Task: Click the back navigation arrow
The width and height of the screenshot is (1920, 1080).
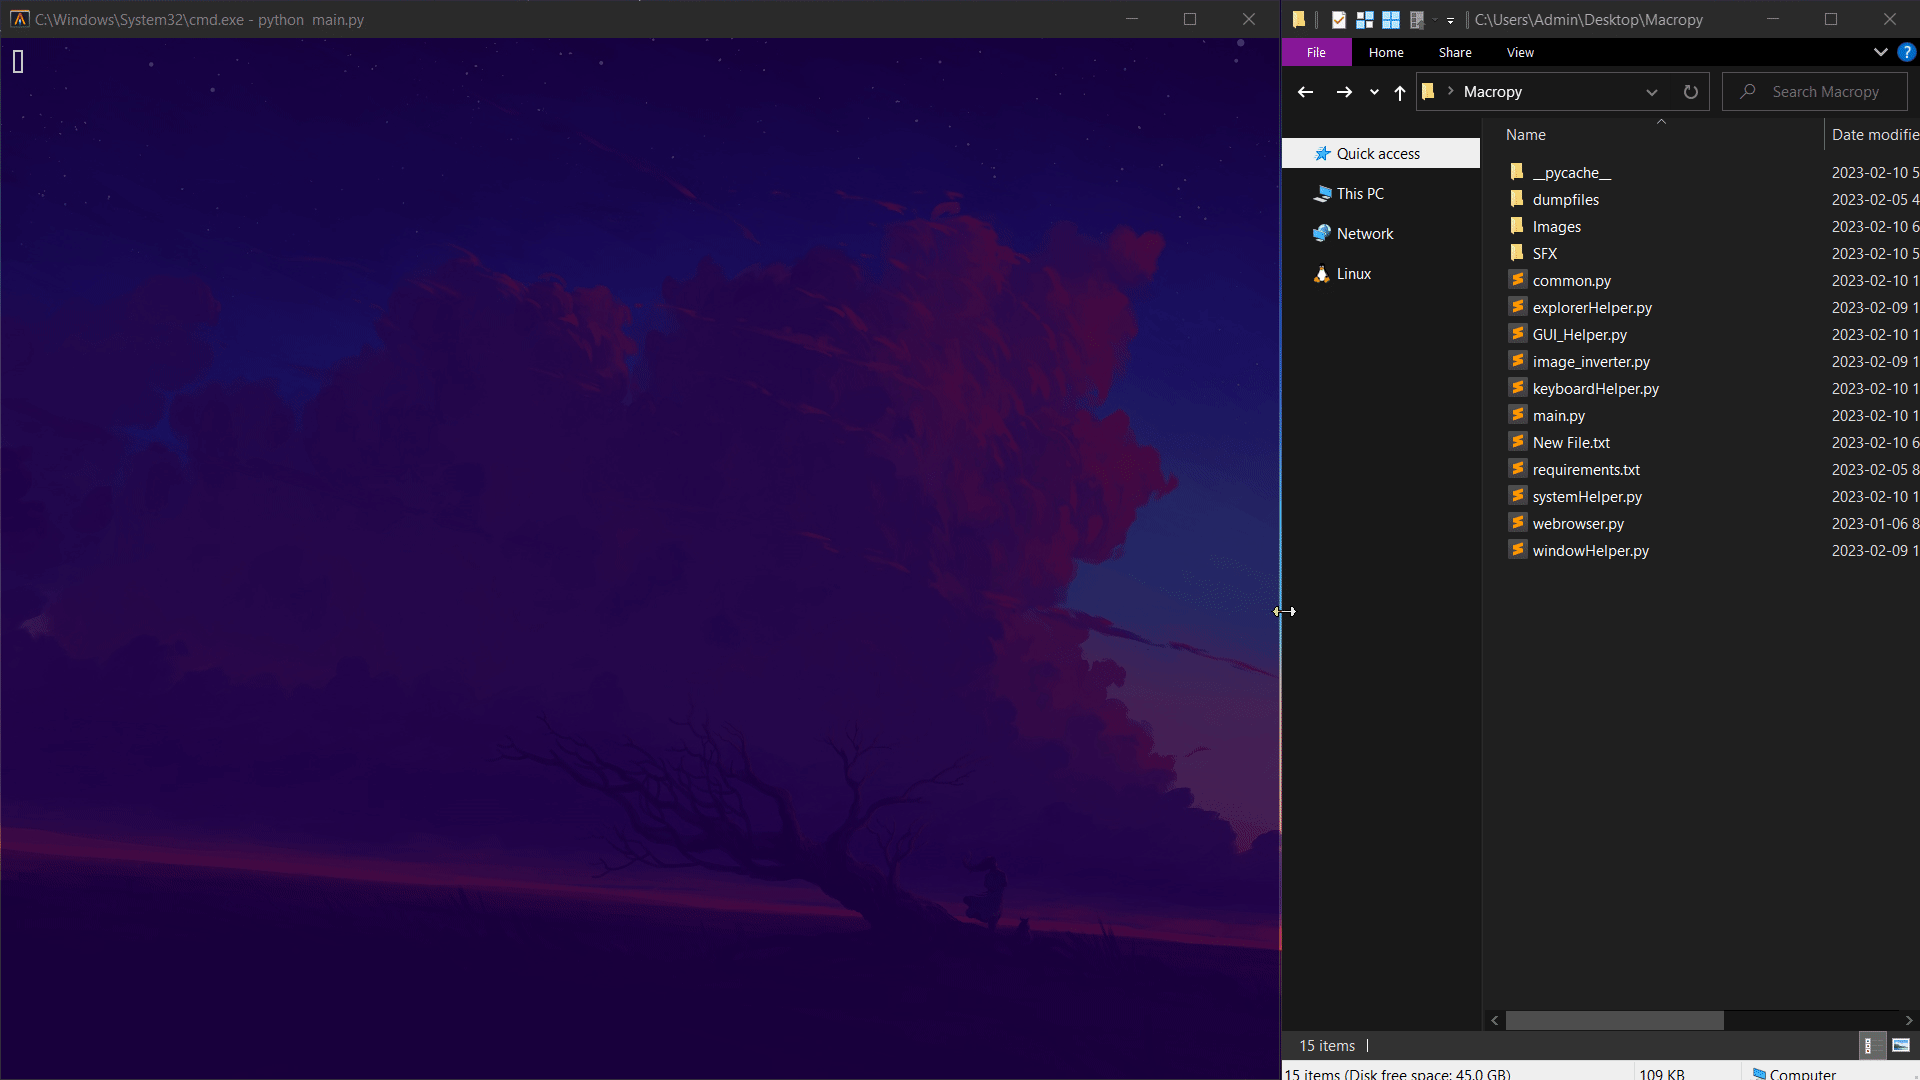Action: pyautogui.click(x=1305, y=91)
